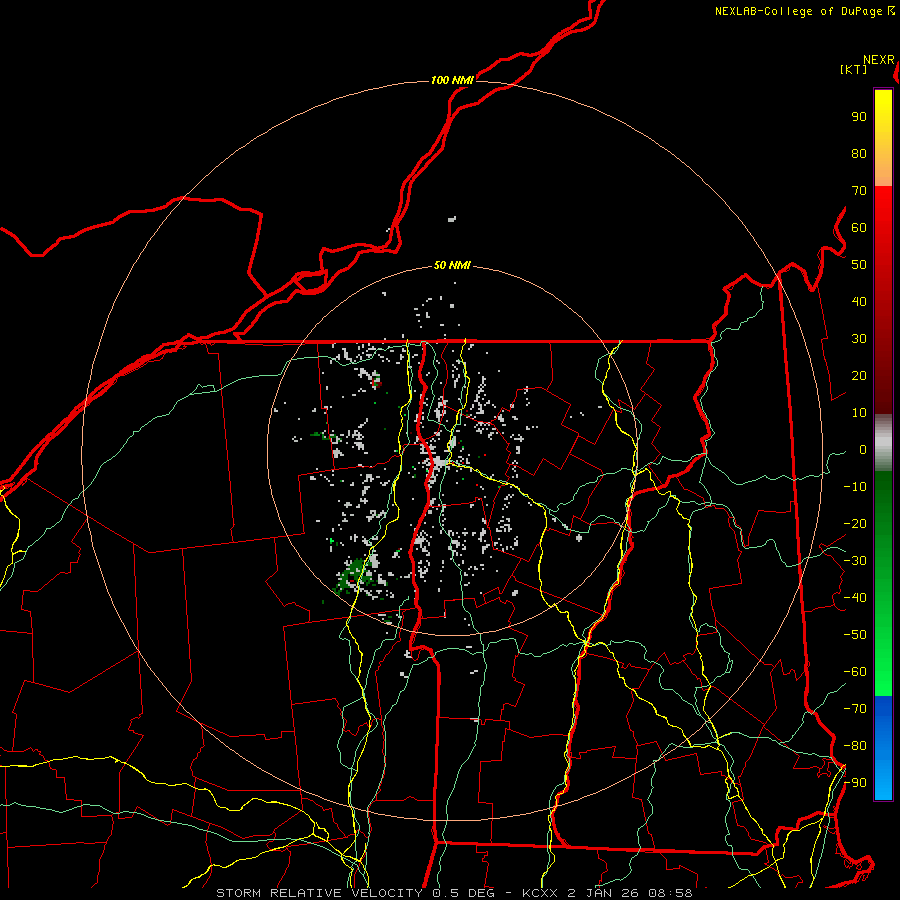
Task: Click the 80 value on the velocity scale
Action: (x=859, y=153)
